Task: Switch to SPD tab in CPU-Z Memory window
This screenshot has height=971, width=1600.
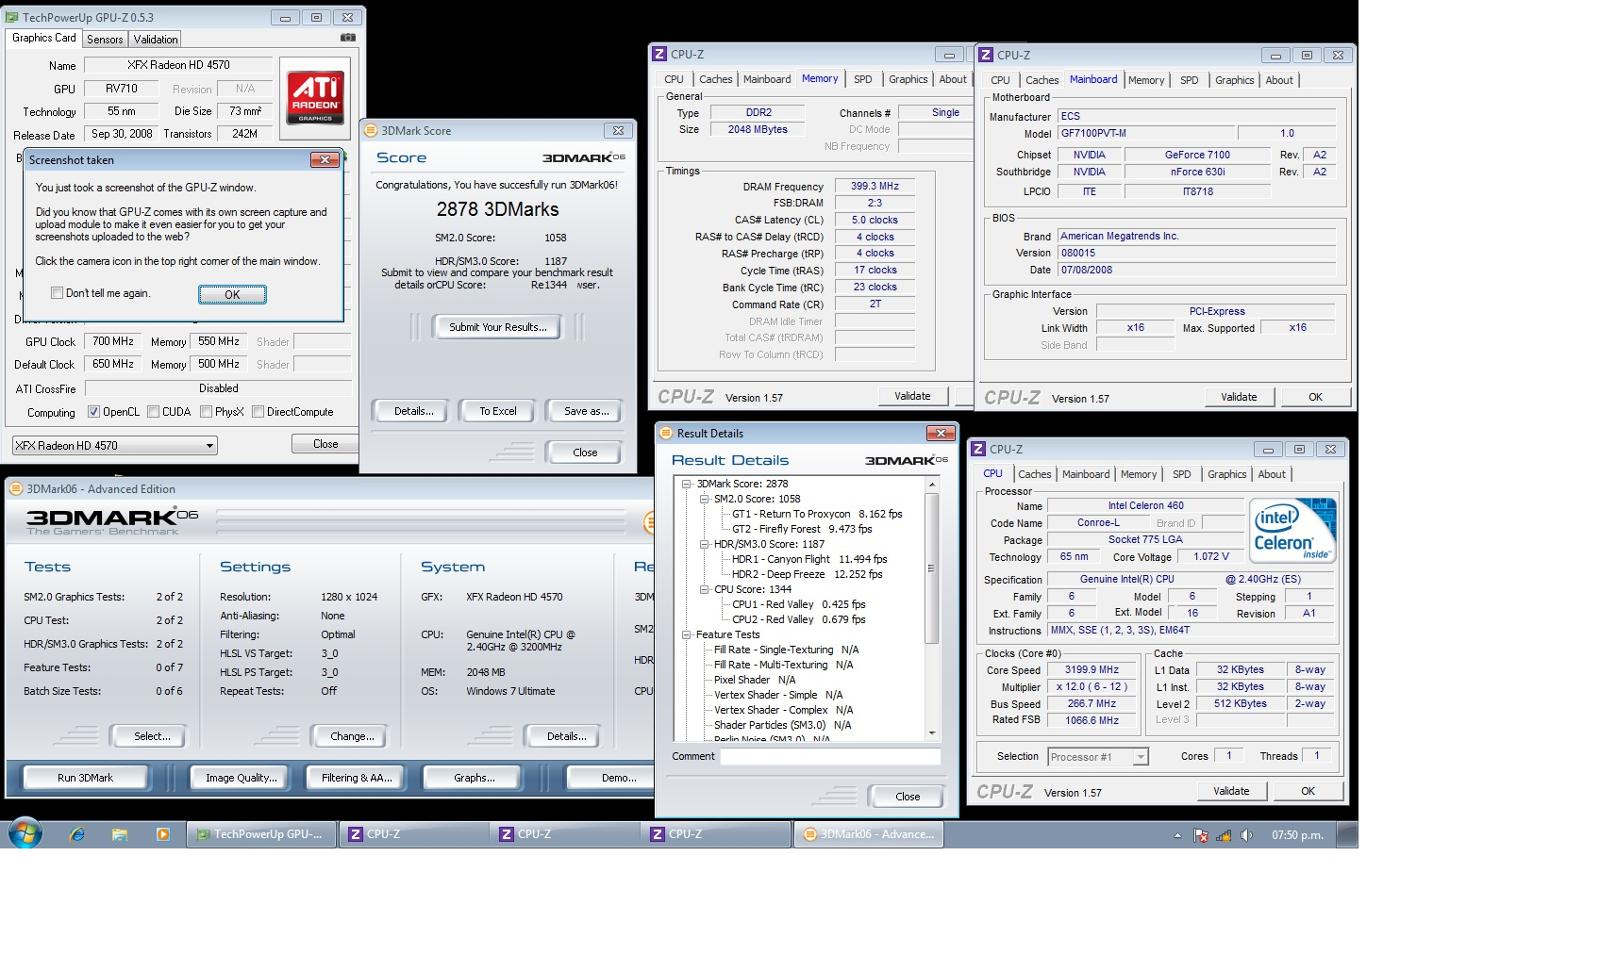Action: [863, 79]
